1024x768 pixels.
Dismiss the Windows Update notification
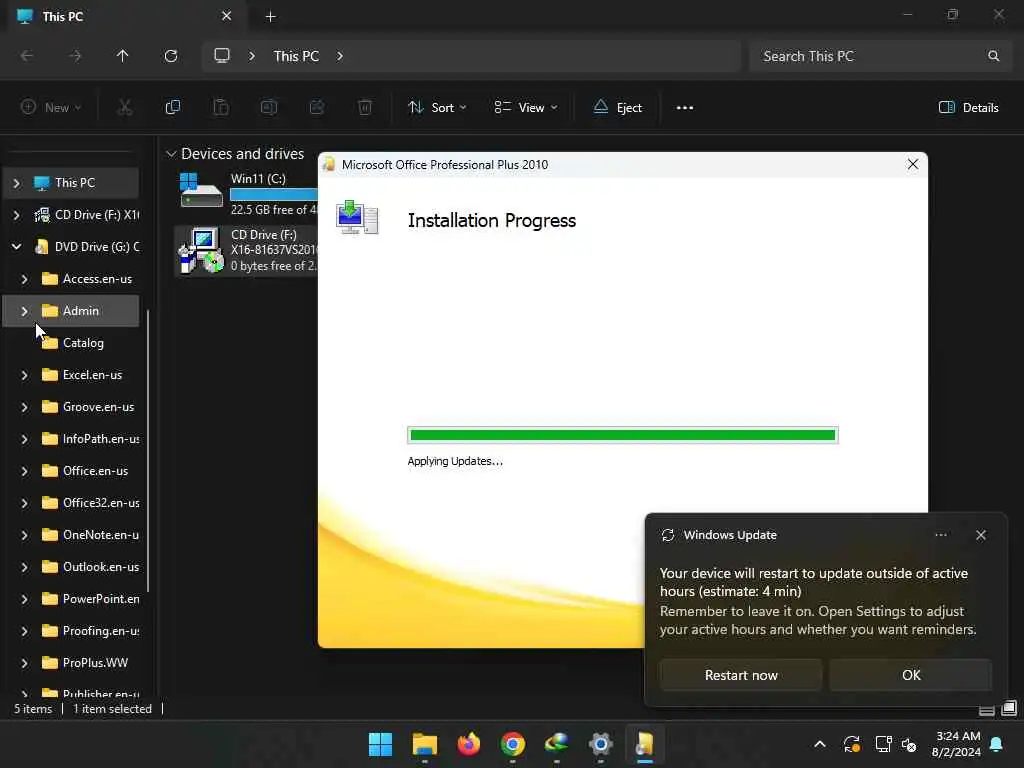coord(980,535)
